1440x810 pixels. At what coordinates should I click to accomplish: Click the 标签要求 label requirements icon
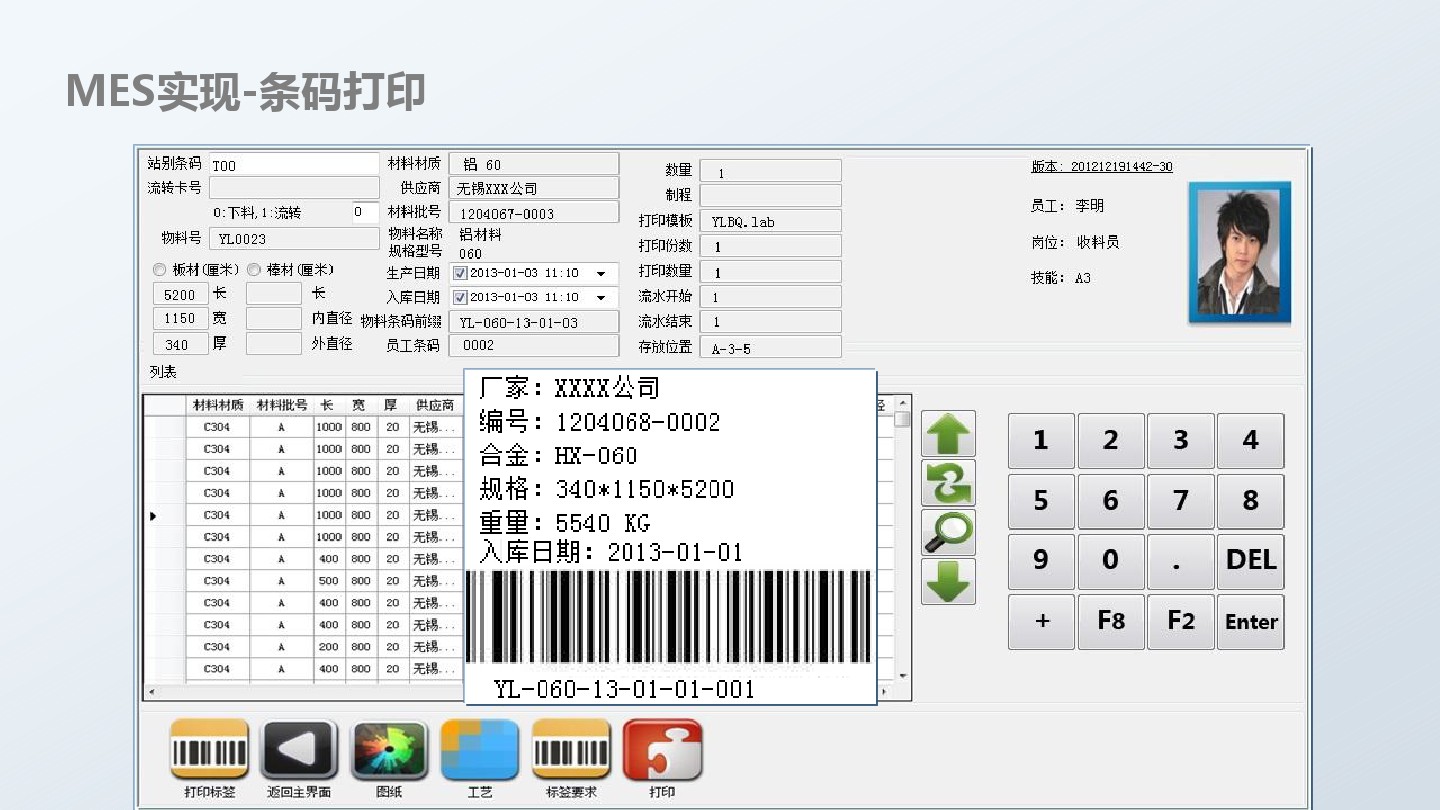(571, 750)
